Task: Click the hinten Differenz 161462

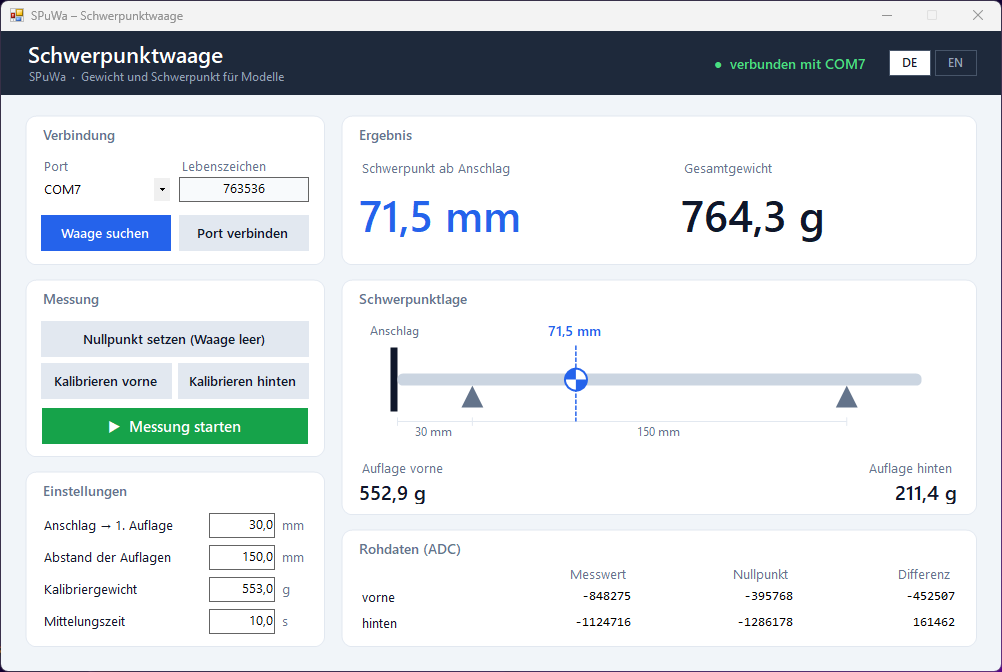Action: click(x=934, y=622)
